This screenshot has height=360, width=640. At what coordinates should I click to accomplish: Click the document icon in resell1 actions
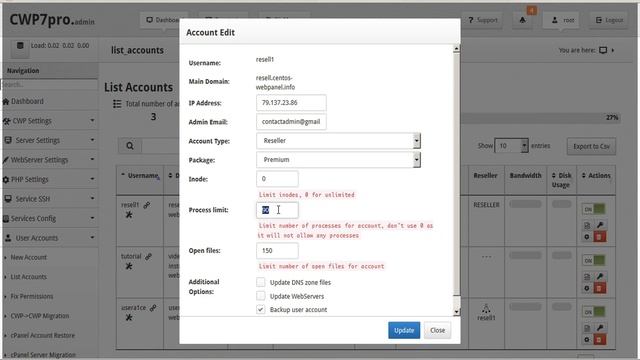(x=587, y=225)
